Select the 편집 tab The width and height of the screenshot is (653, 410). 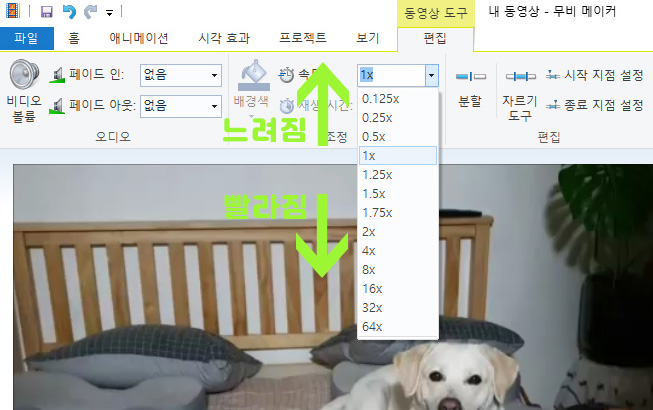click(435, 39)
